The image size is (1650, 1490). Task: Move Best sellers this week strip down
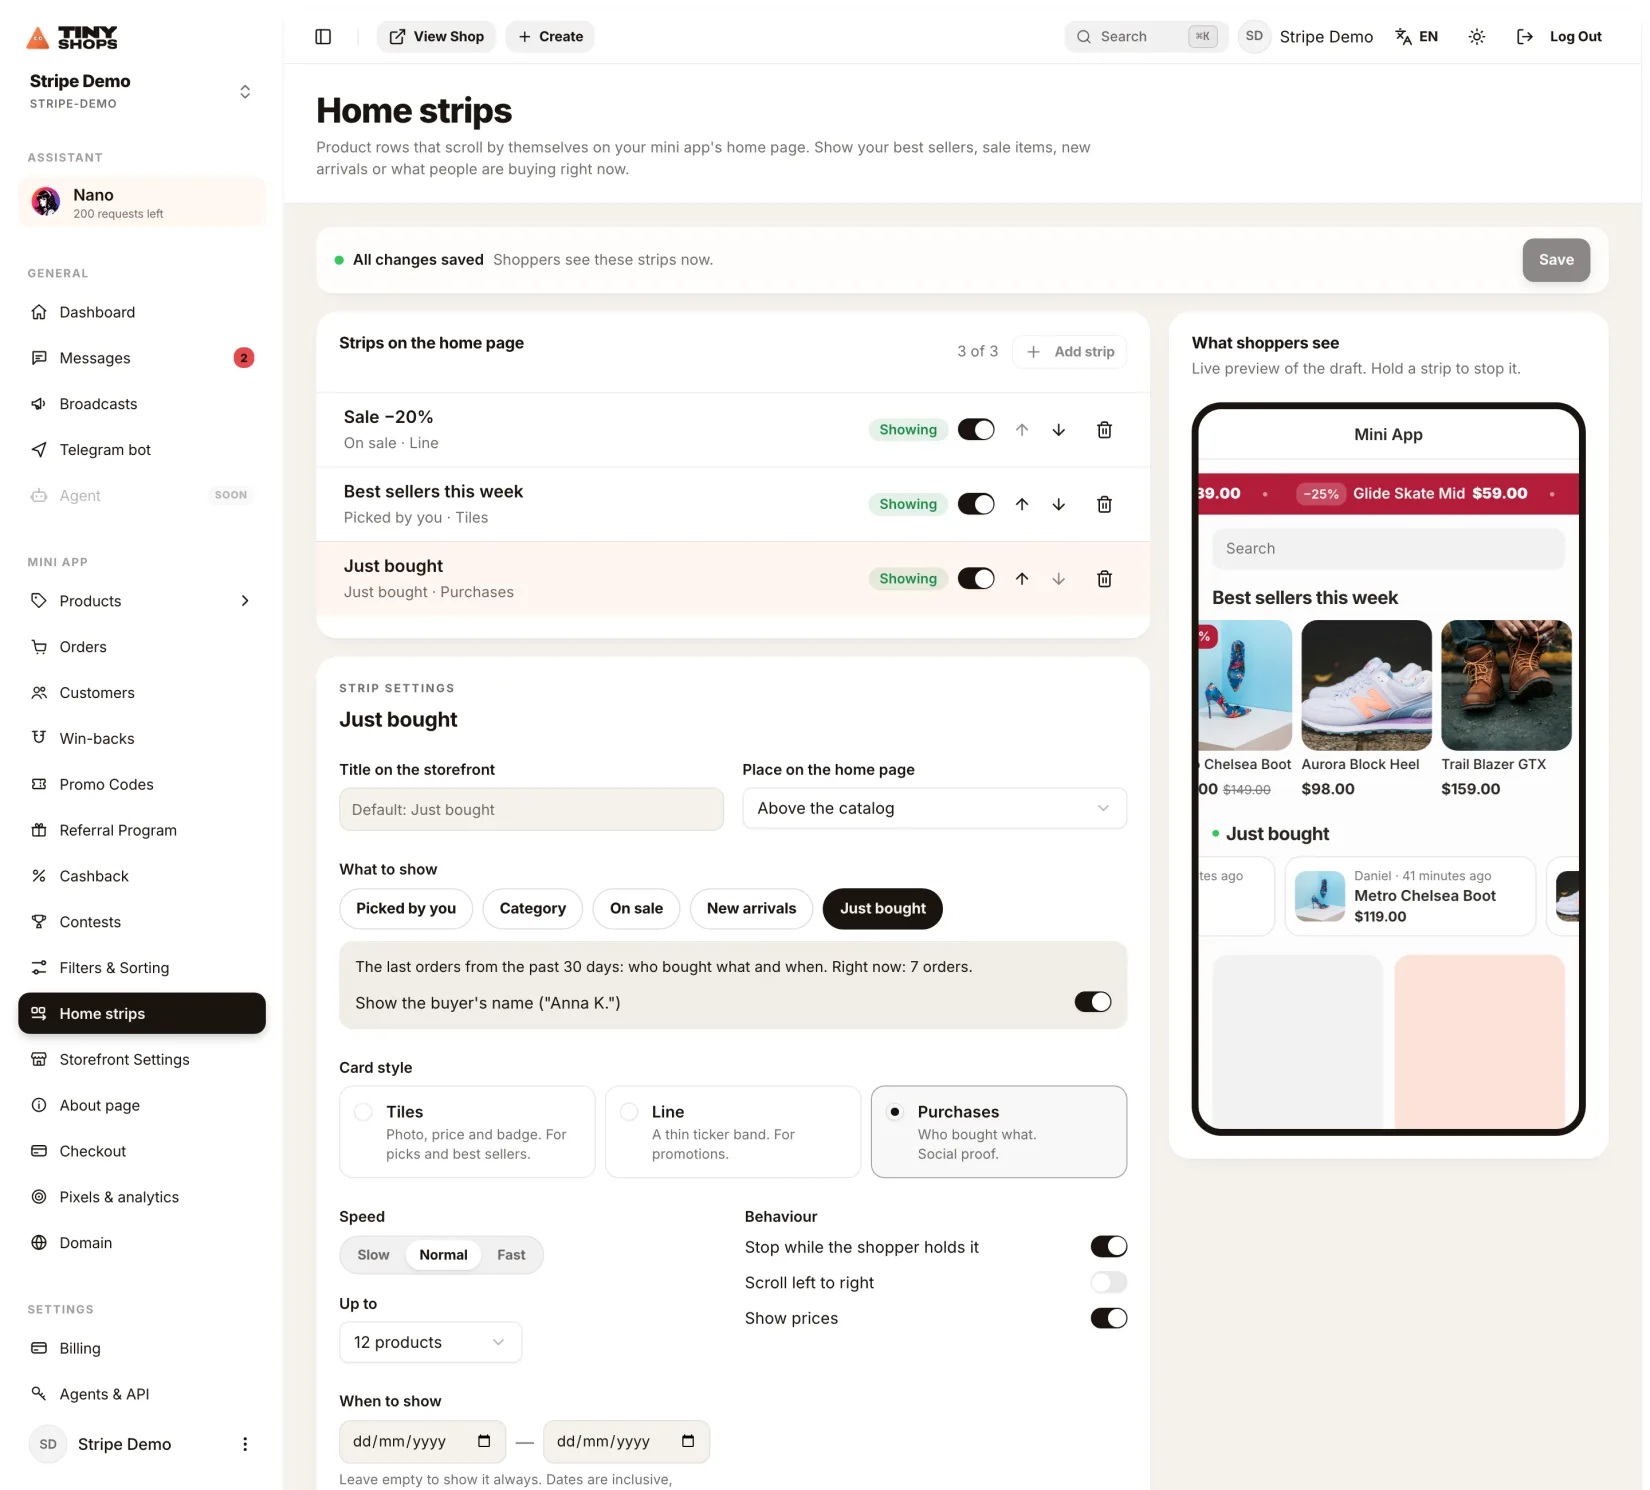(x=1058, y=504)
